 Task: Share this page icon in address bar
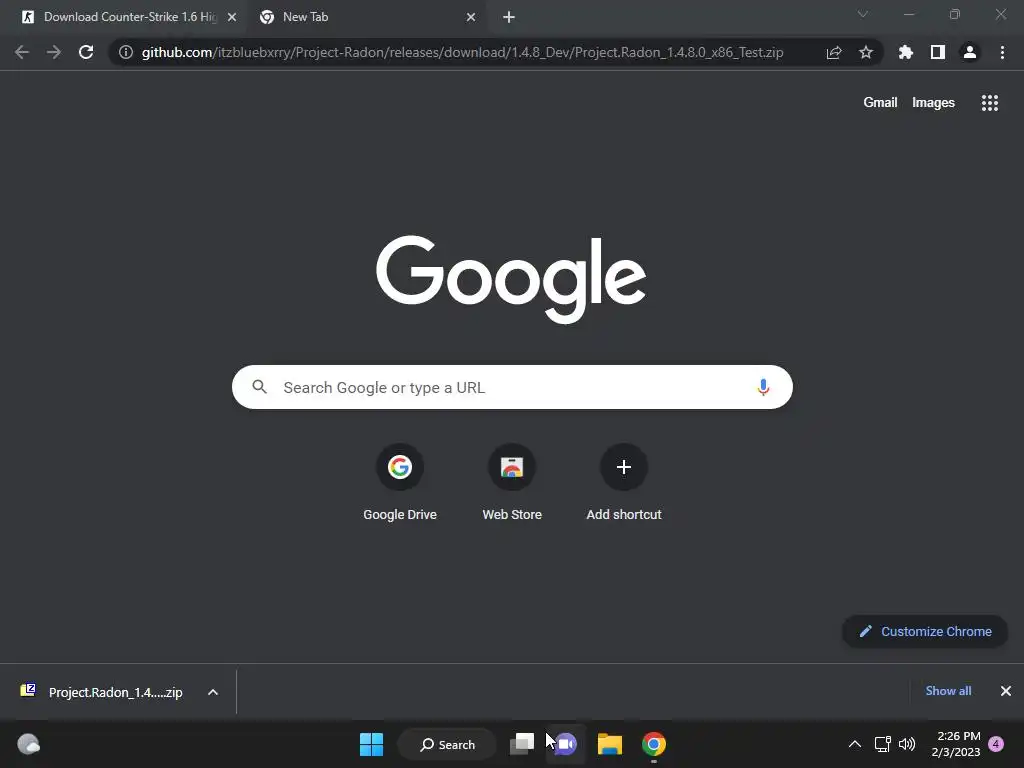point(834,52)
